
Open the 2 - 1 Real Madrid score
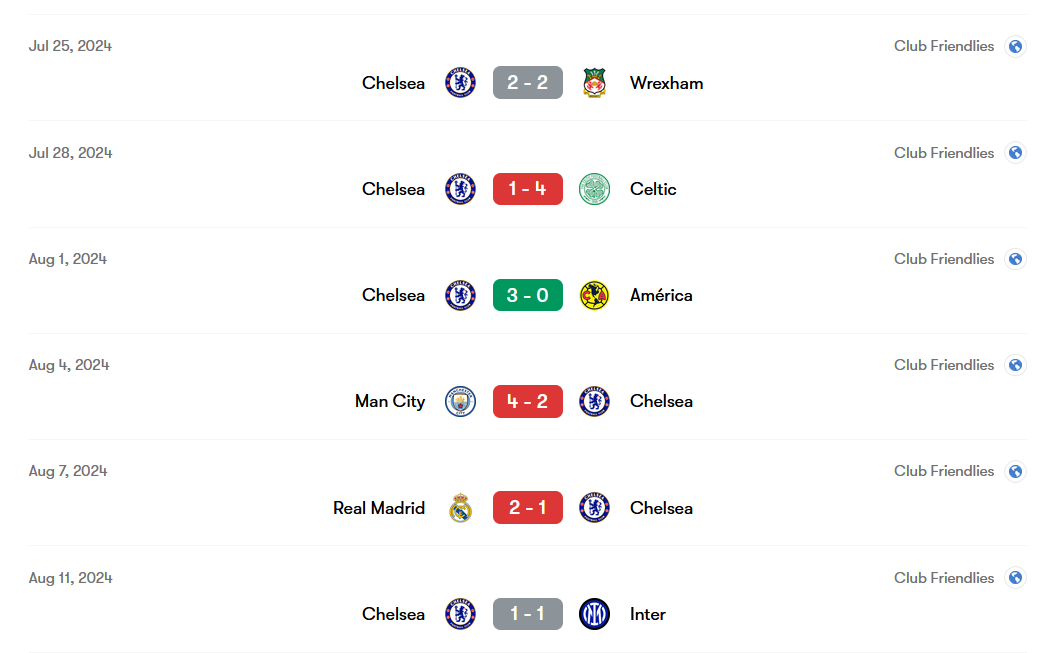(528, 507)
